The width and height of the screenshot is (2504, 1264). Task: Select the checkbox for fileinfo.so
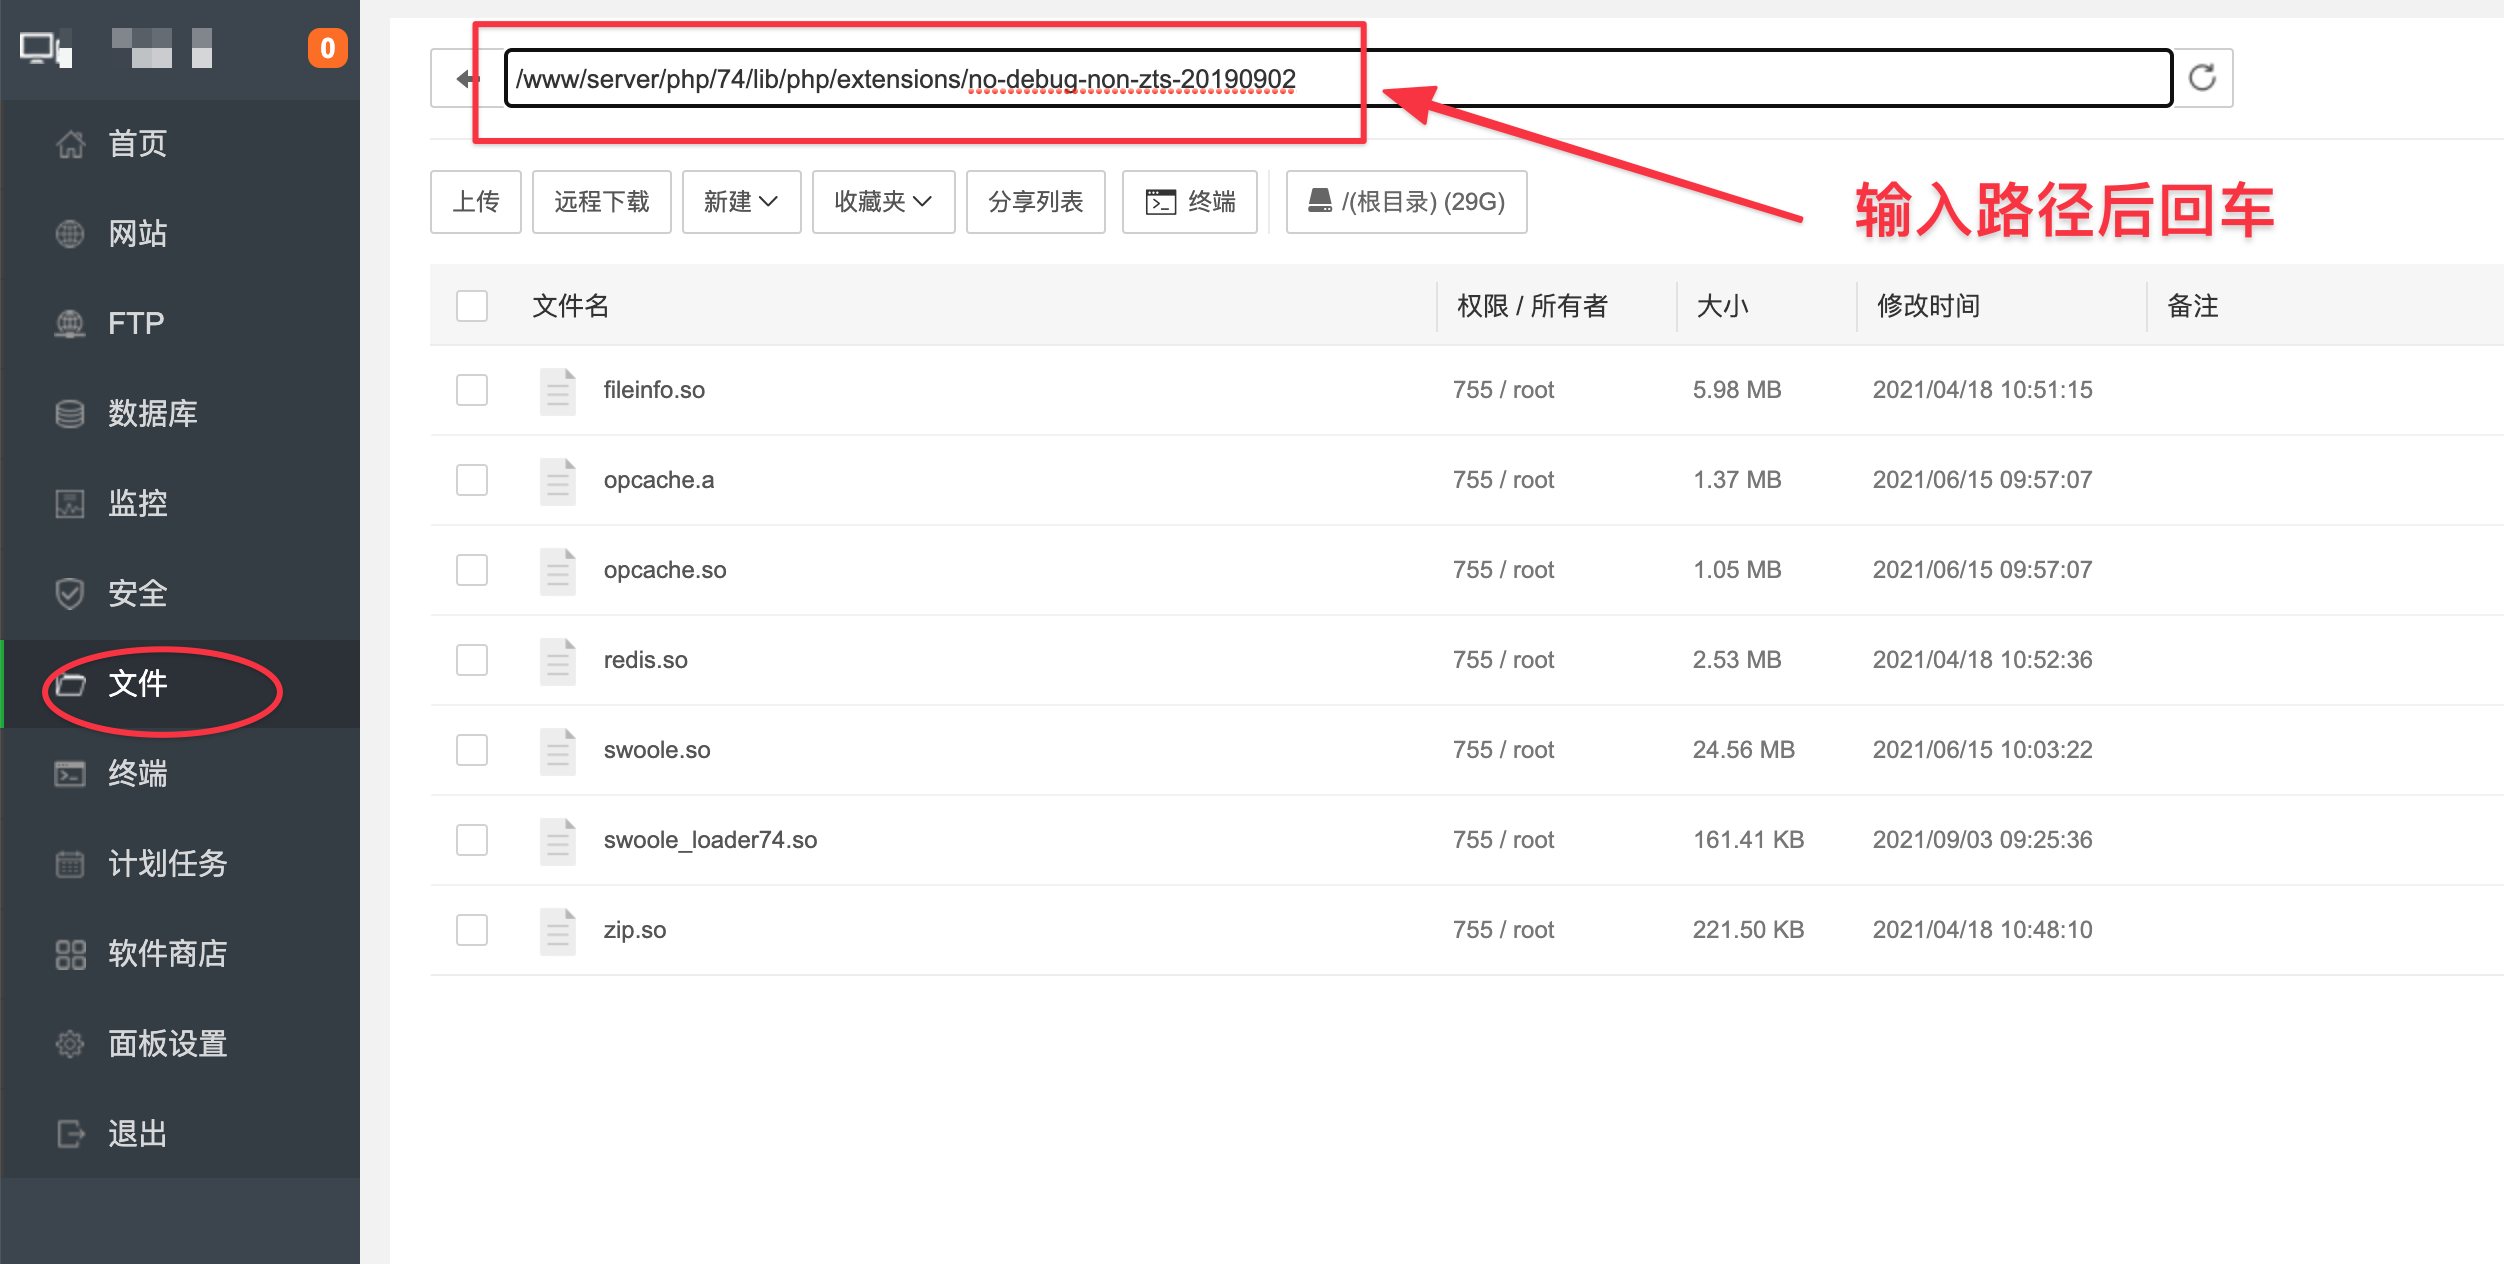tap(472, 390)
